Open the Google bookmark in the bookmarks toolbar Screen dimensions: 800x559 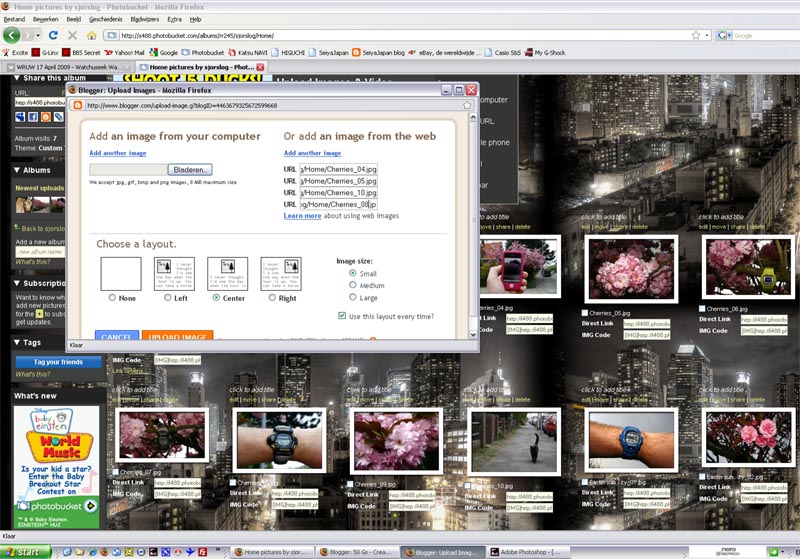point(163,53)
